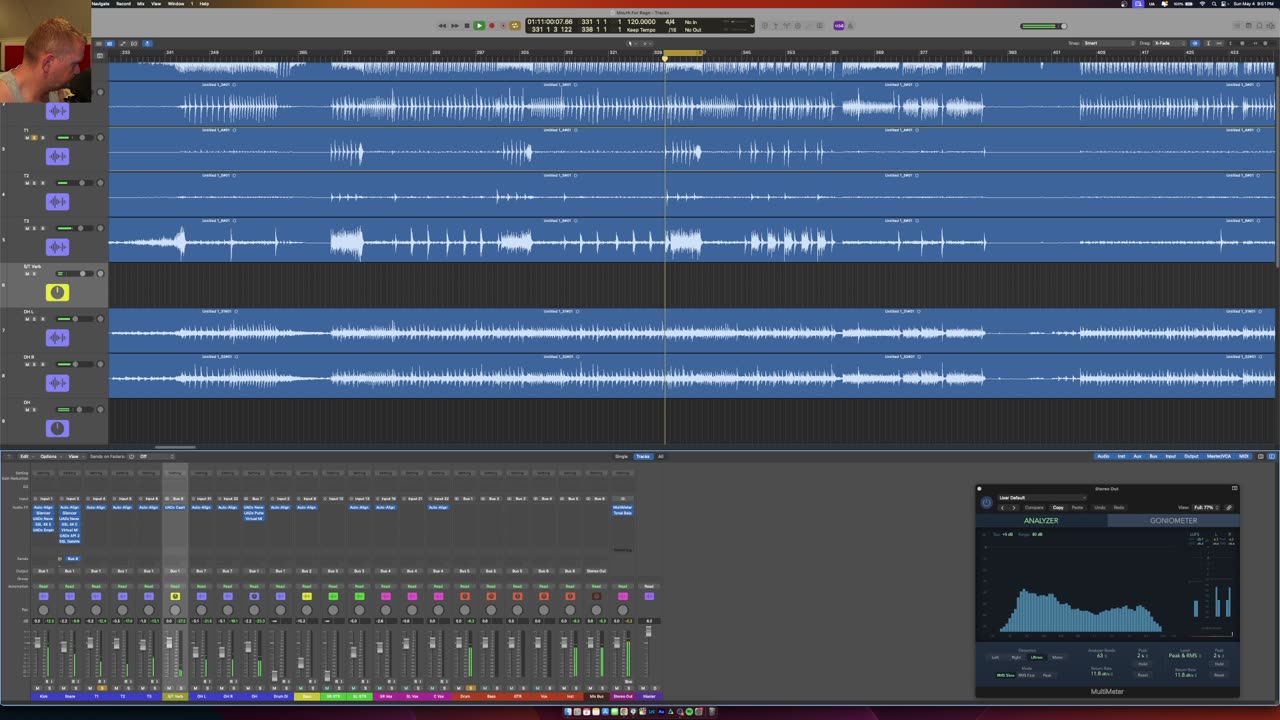Switch to the Goniometer tab
The width and height of the screenshot is (1280, 720).
pos(1173,520)
